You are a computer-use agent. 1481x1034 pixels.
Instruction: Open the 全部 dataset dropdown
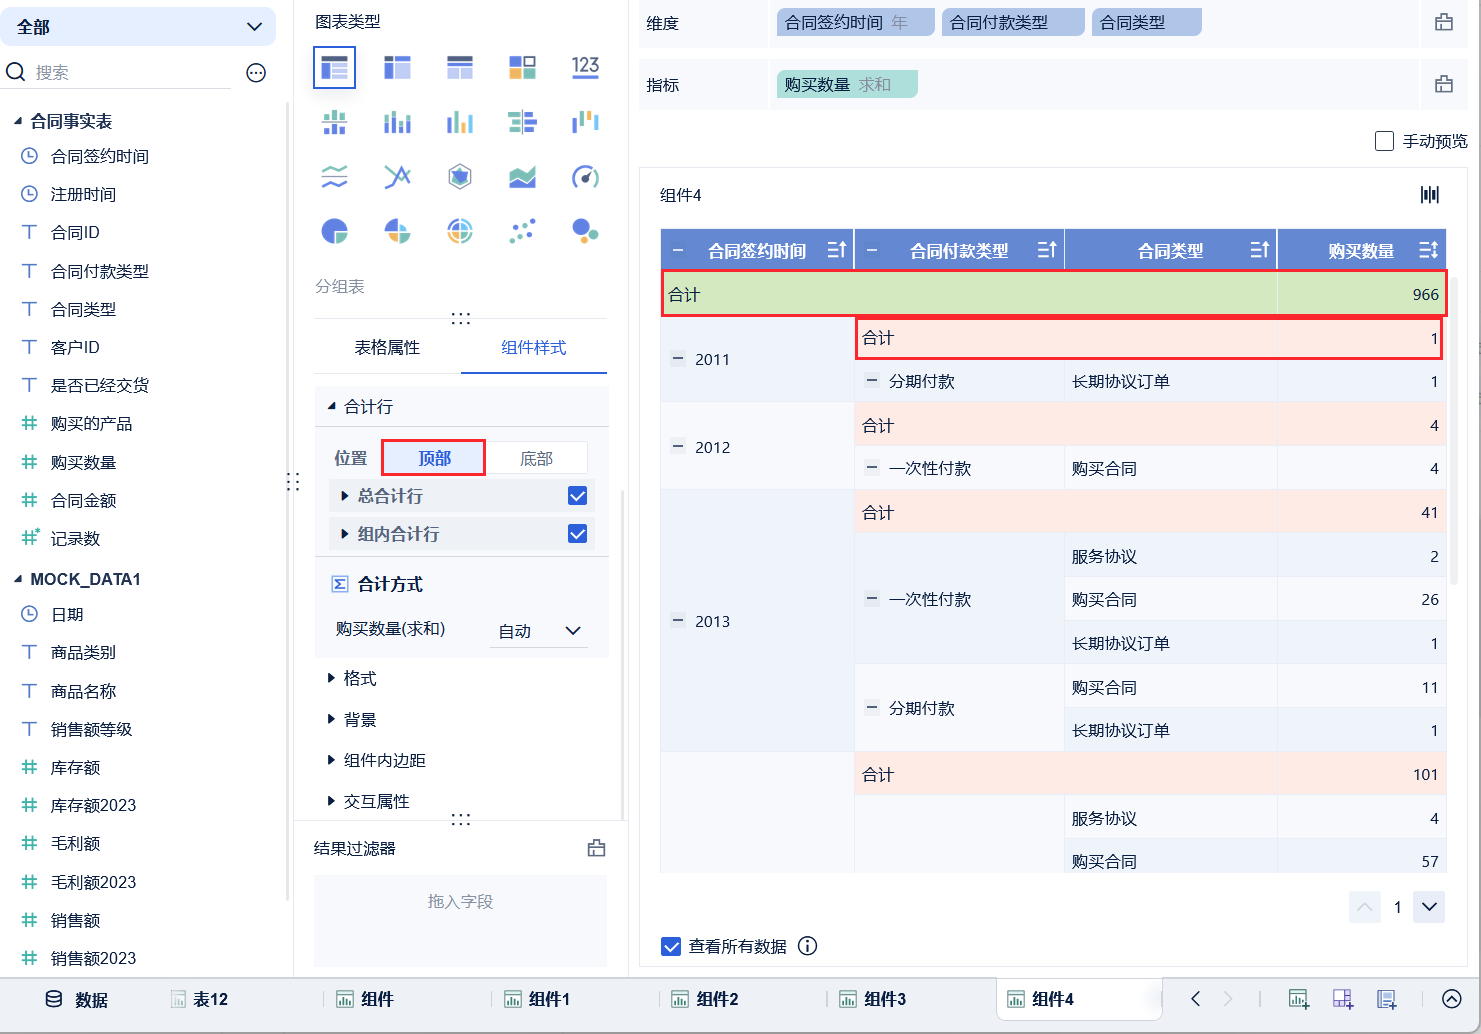tap(138, 27)
